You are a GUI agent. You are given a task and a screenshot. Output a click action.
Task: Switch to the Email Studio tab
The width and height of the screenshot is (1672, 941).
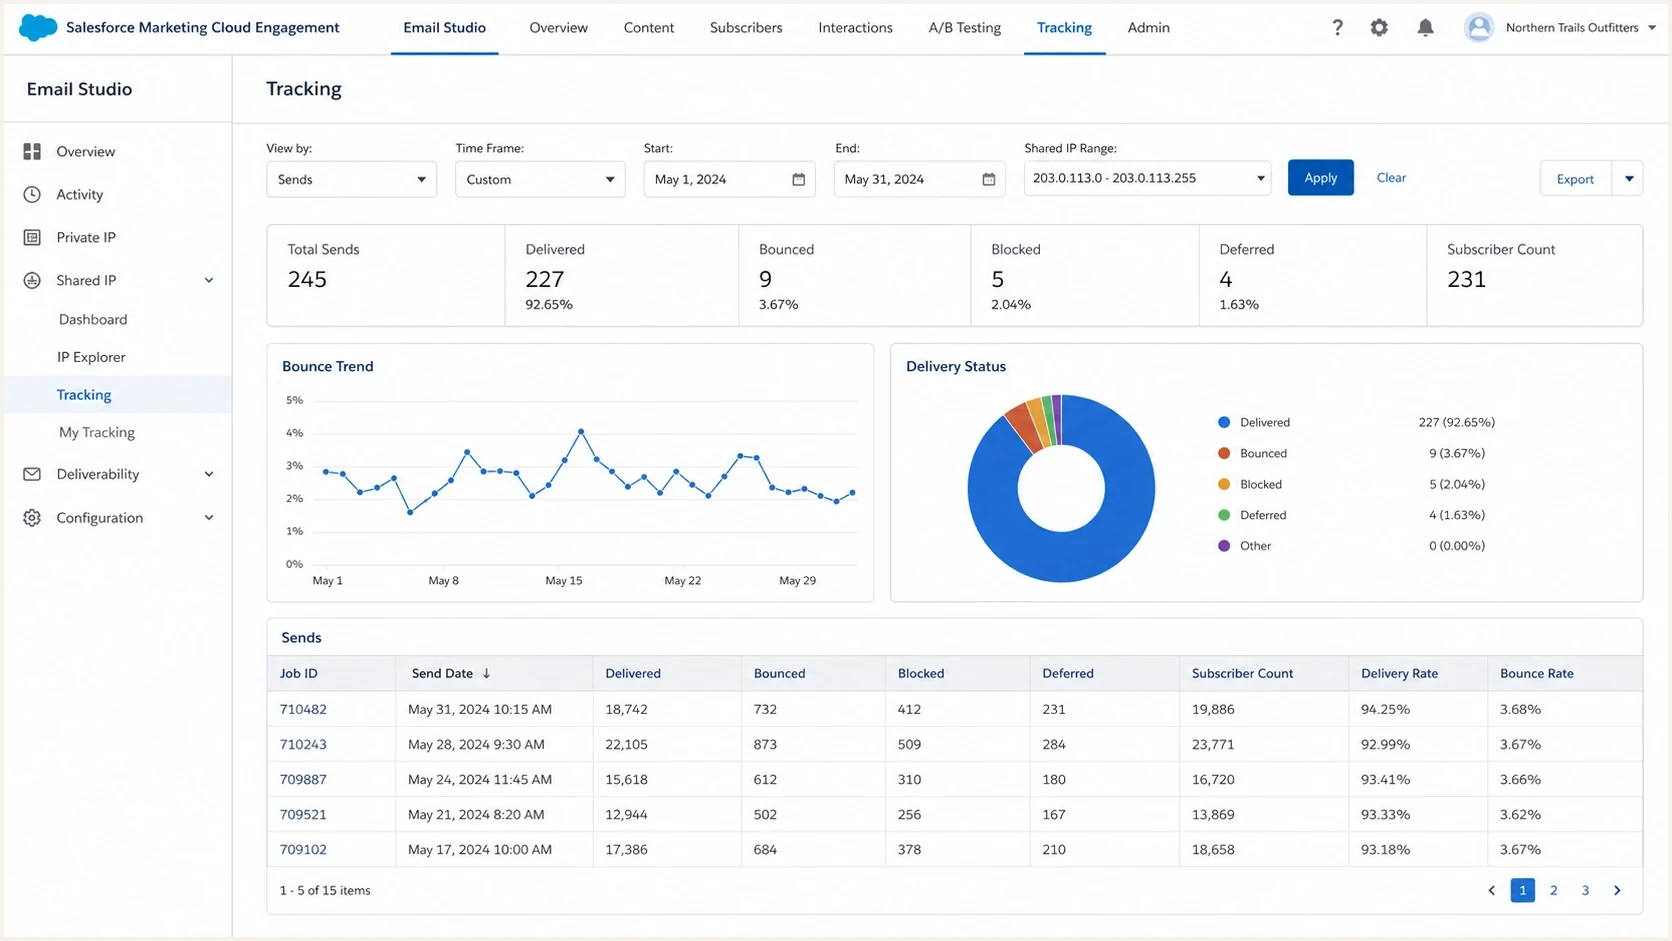[444, 28]
